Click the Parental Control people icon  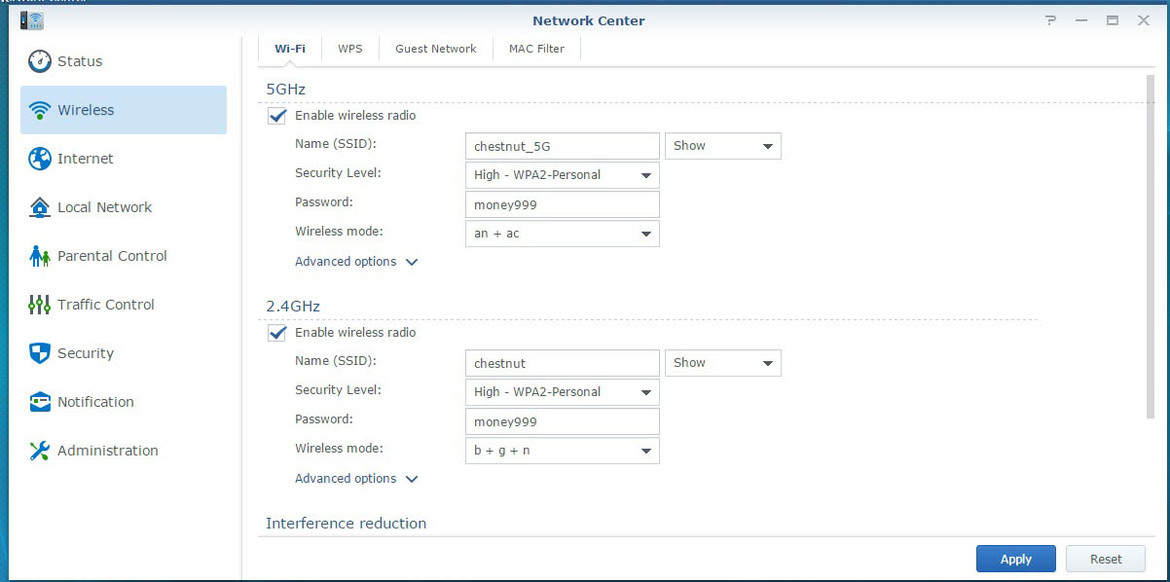(39, 256)
